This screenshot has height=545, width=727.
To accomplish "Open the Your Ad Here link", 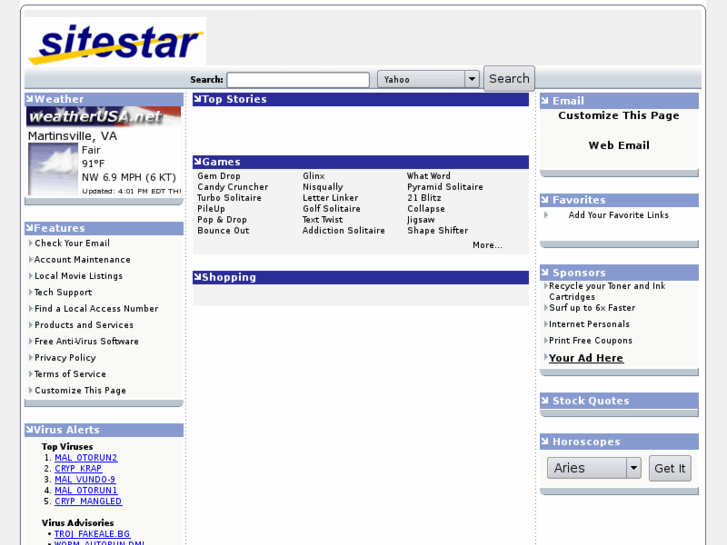I will [586, 358].
